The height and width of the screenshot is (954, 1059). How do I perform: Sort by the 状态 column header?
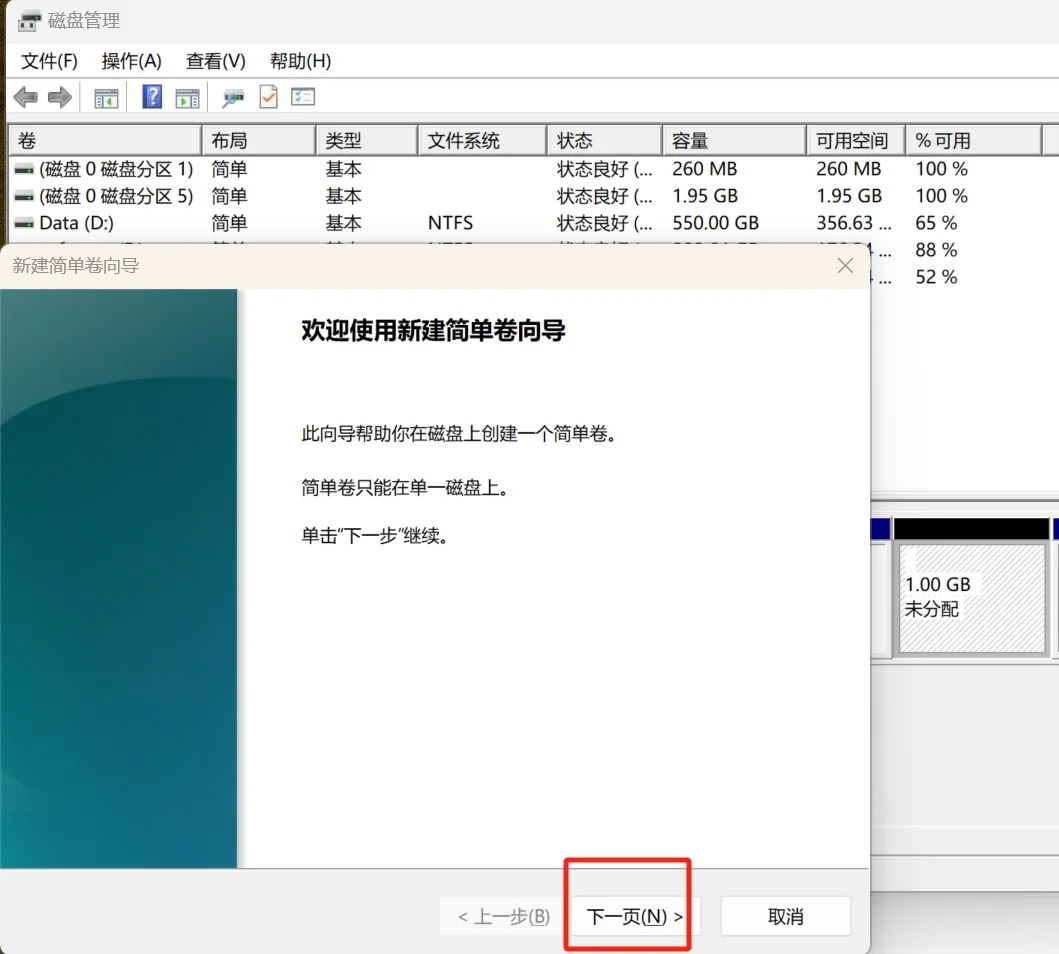(x=604, y=140)
